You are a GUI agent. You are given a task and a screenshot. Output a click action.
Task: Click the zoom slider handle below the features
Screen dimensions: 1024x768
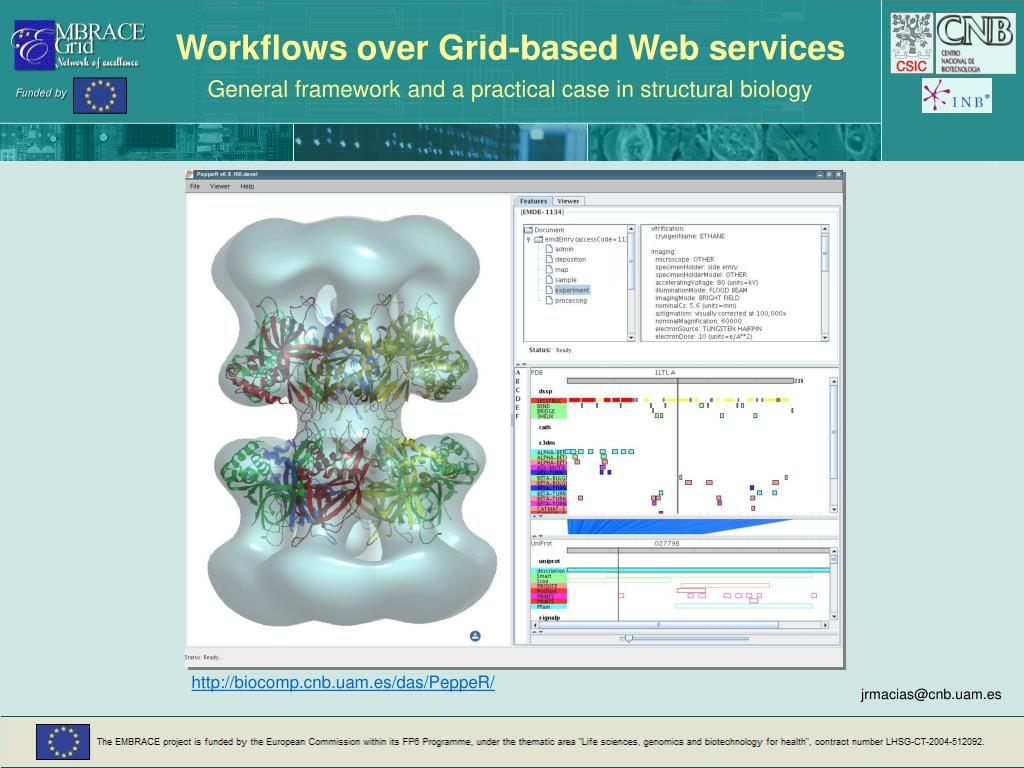click(628, 639)
